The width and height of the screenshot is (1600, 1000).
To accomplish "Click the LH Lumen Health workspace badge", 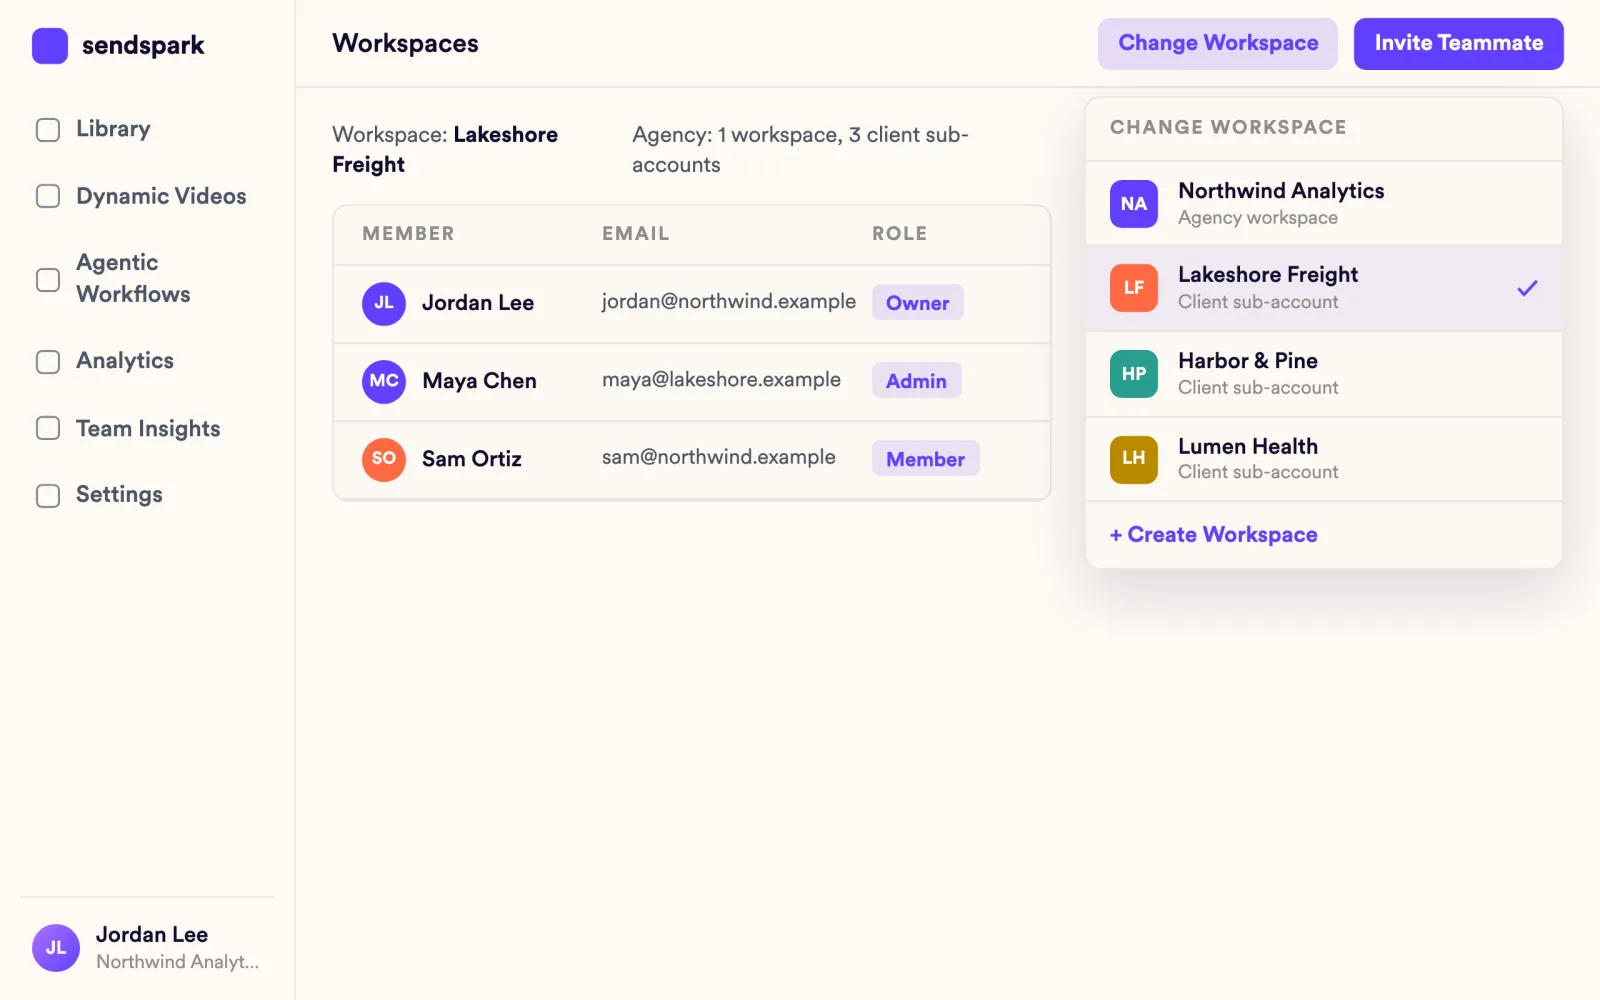I will (1134, 459).
